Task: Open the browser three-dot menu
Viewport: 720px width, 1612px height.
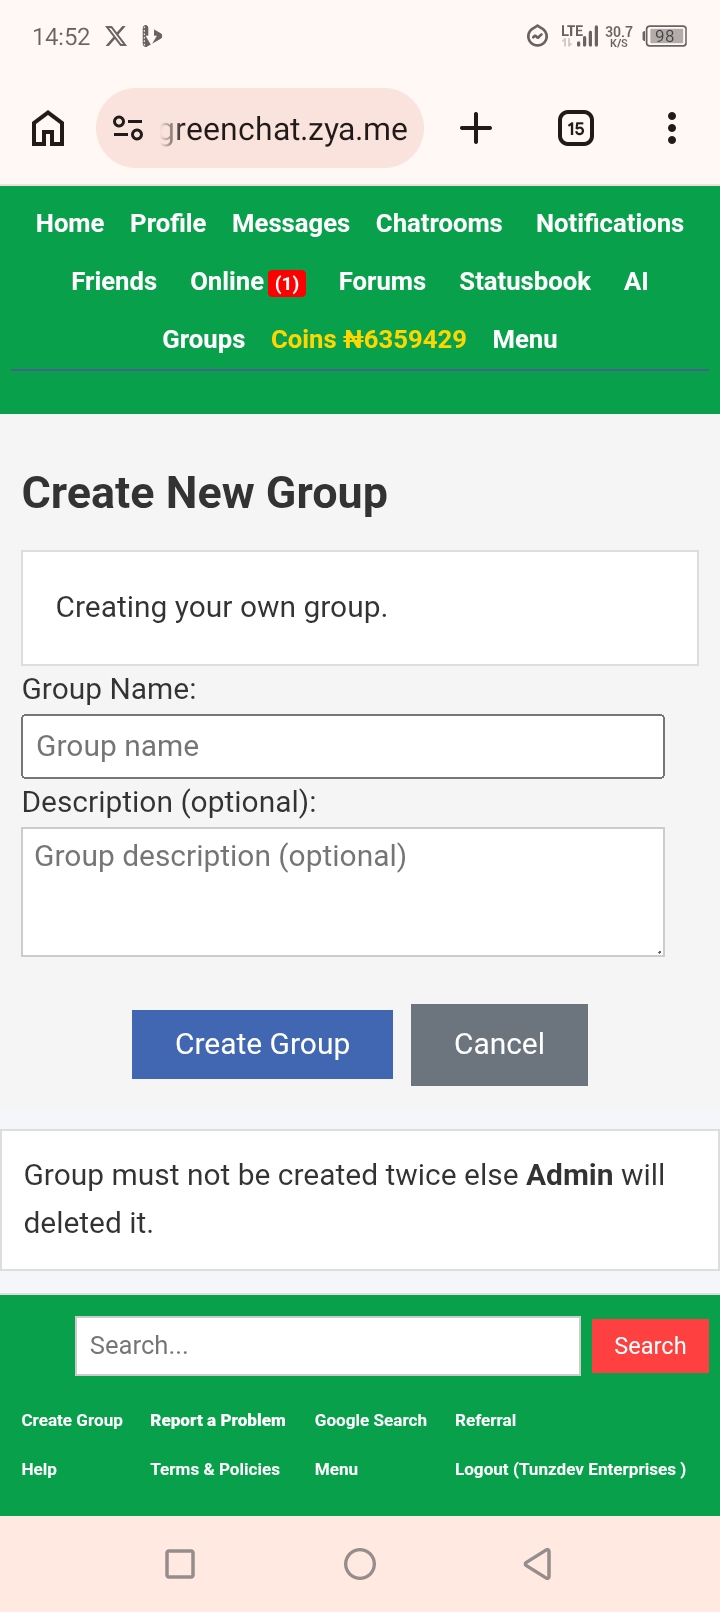Action: coord(672,128)
